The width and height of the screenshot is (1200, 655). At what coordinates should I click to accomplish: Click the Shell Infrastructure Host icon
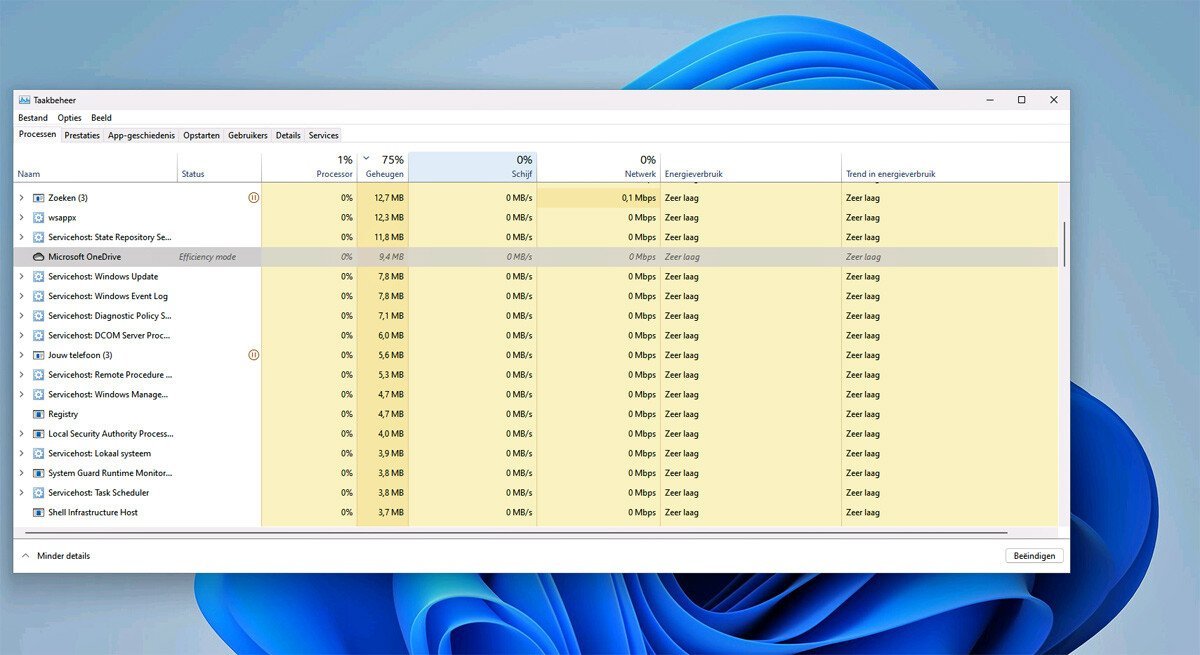coord(39,512)
